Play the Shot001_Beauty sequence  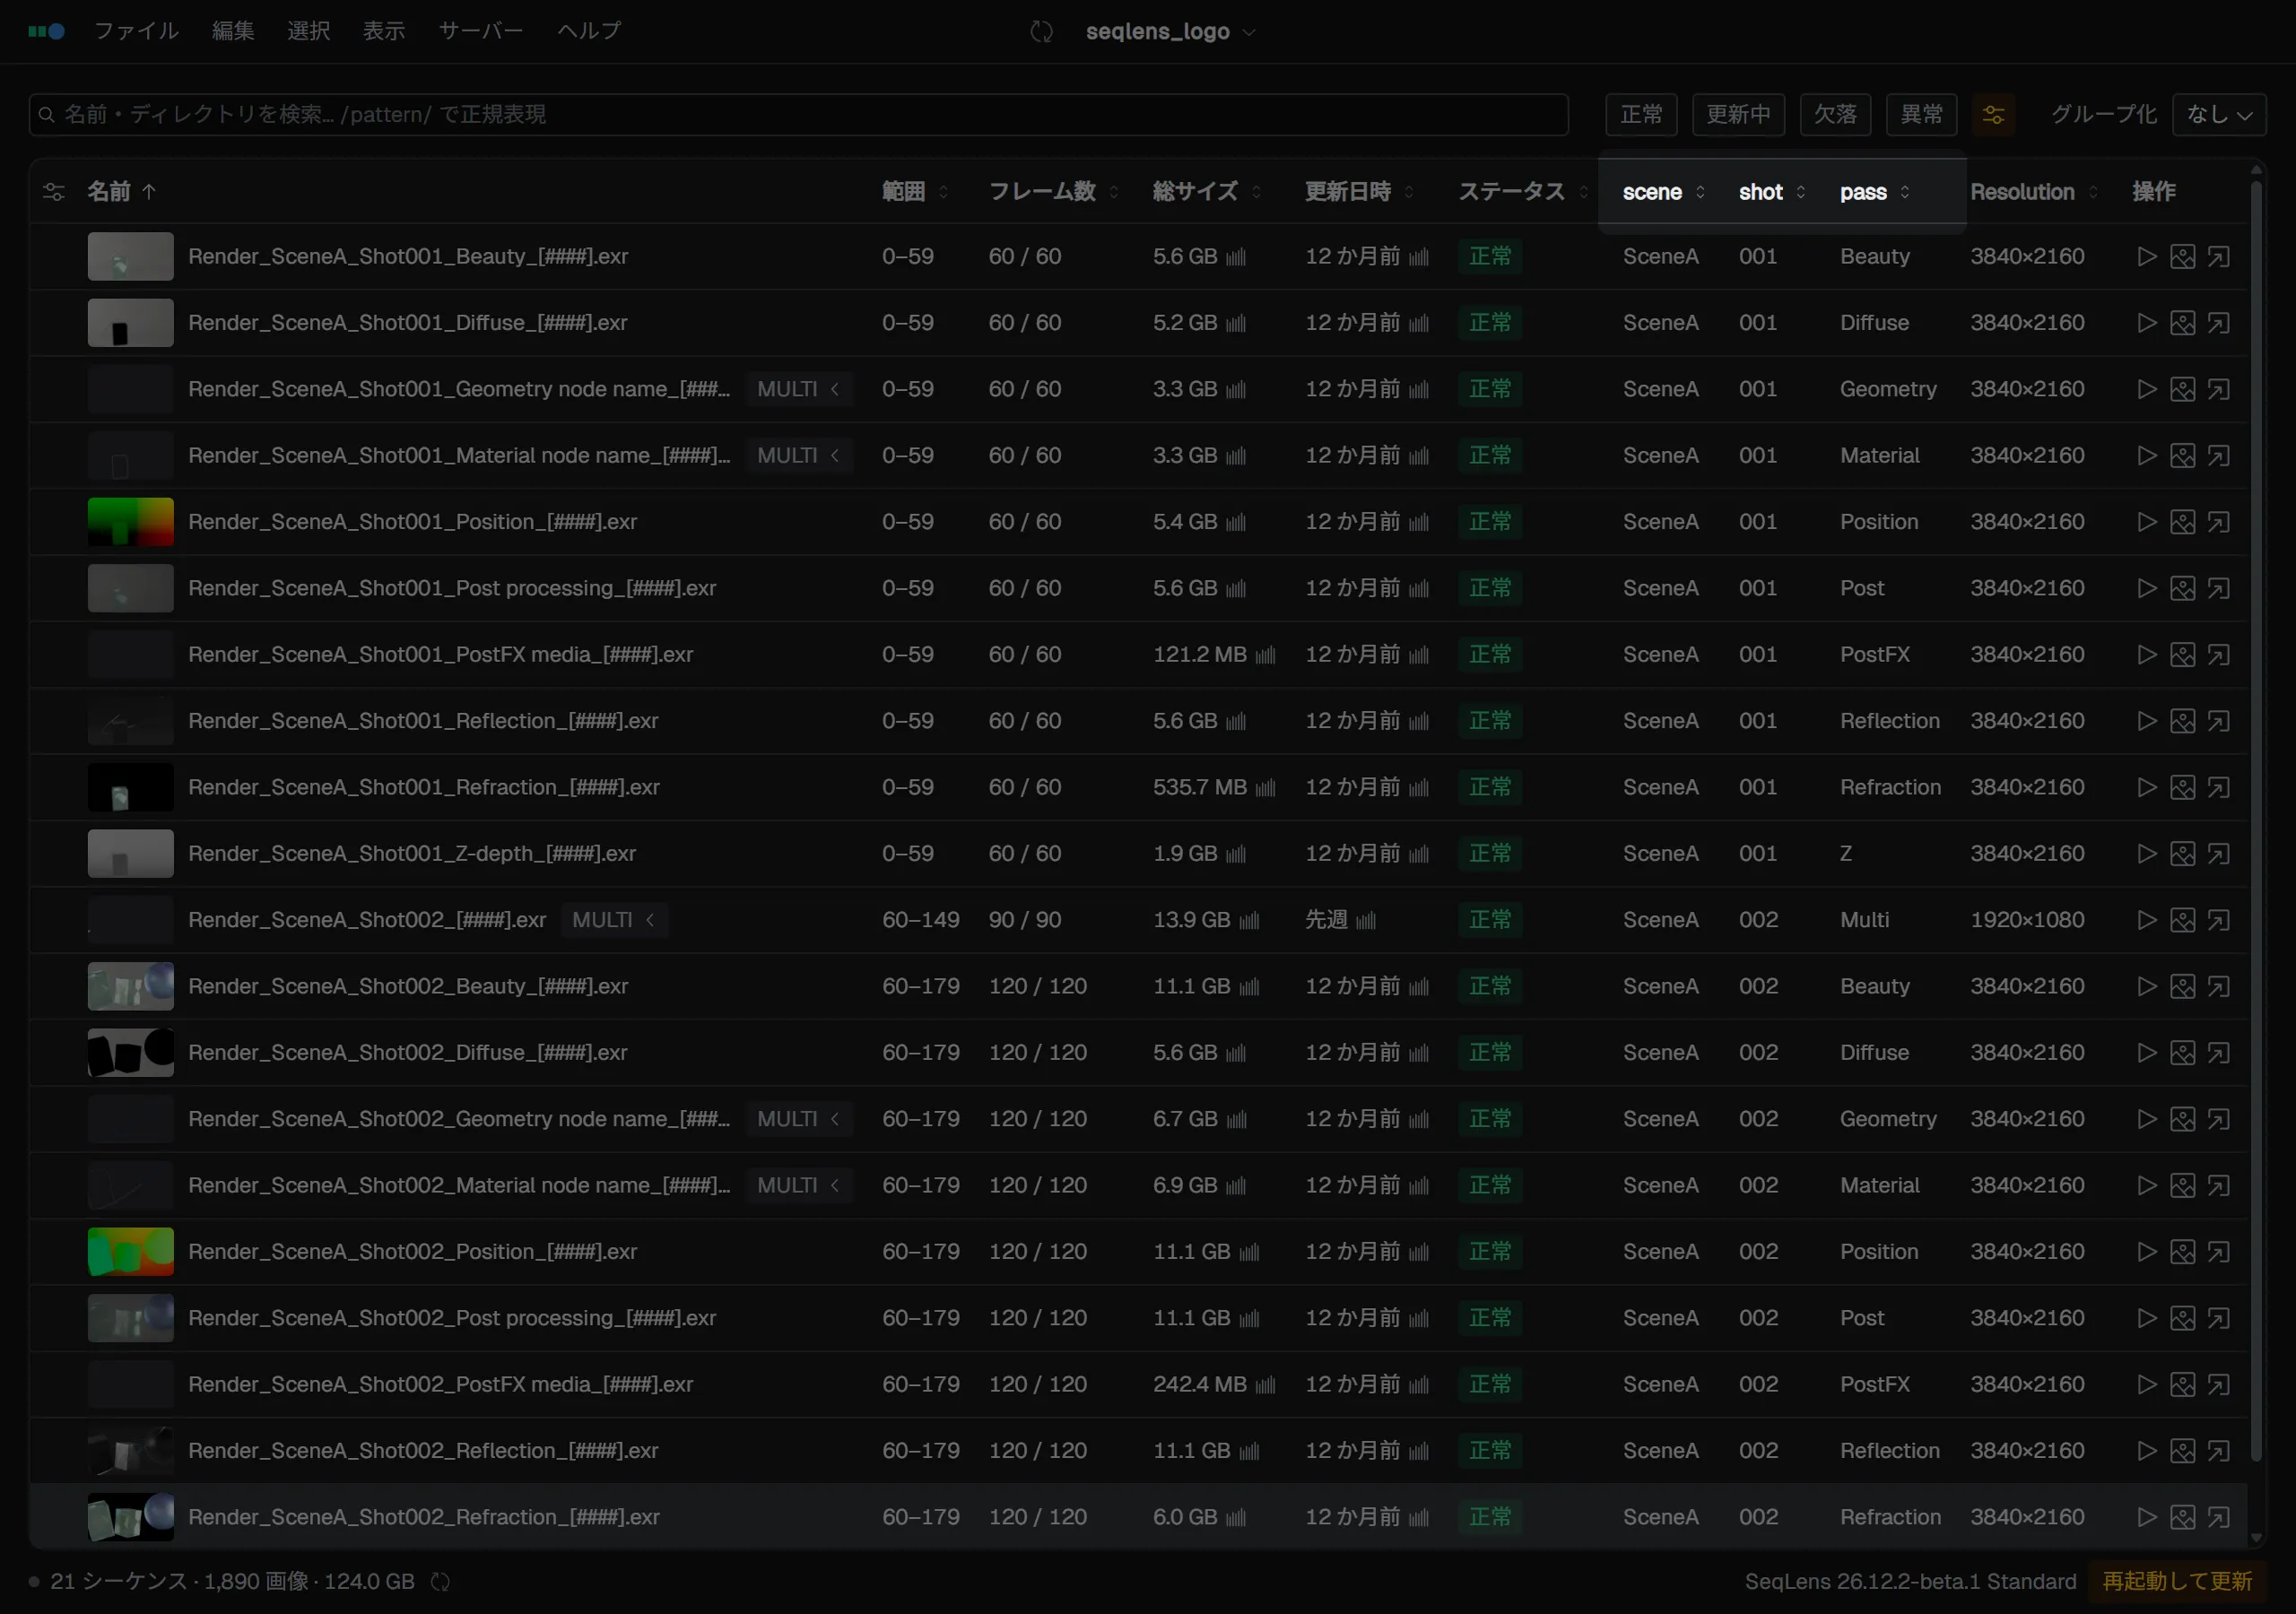point(2146,256)
